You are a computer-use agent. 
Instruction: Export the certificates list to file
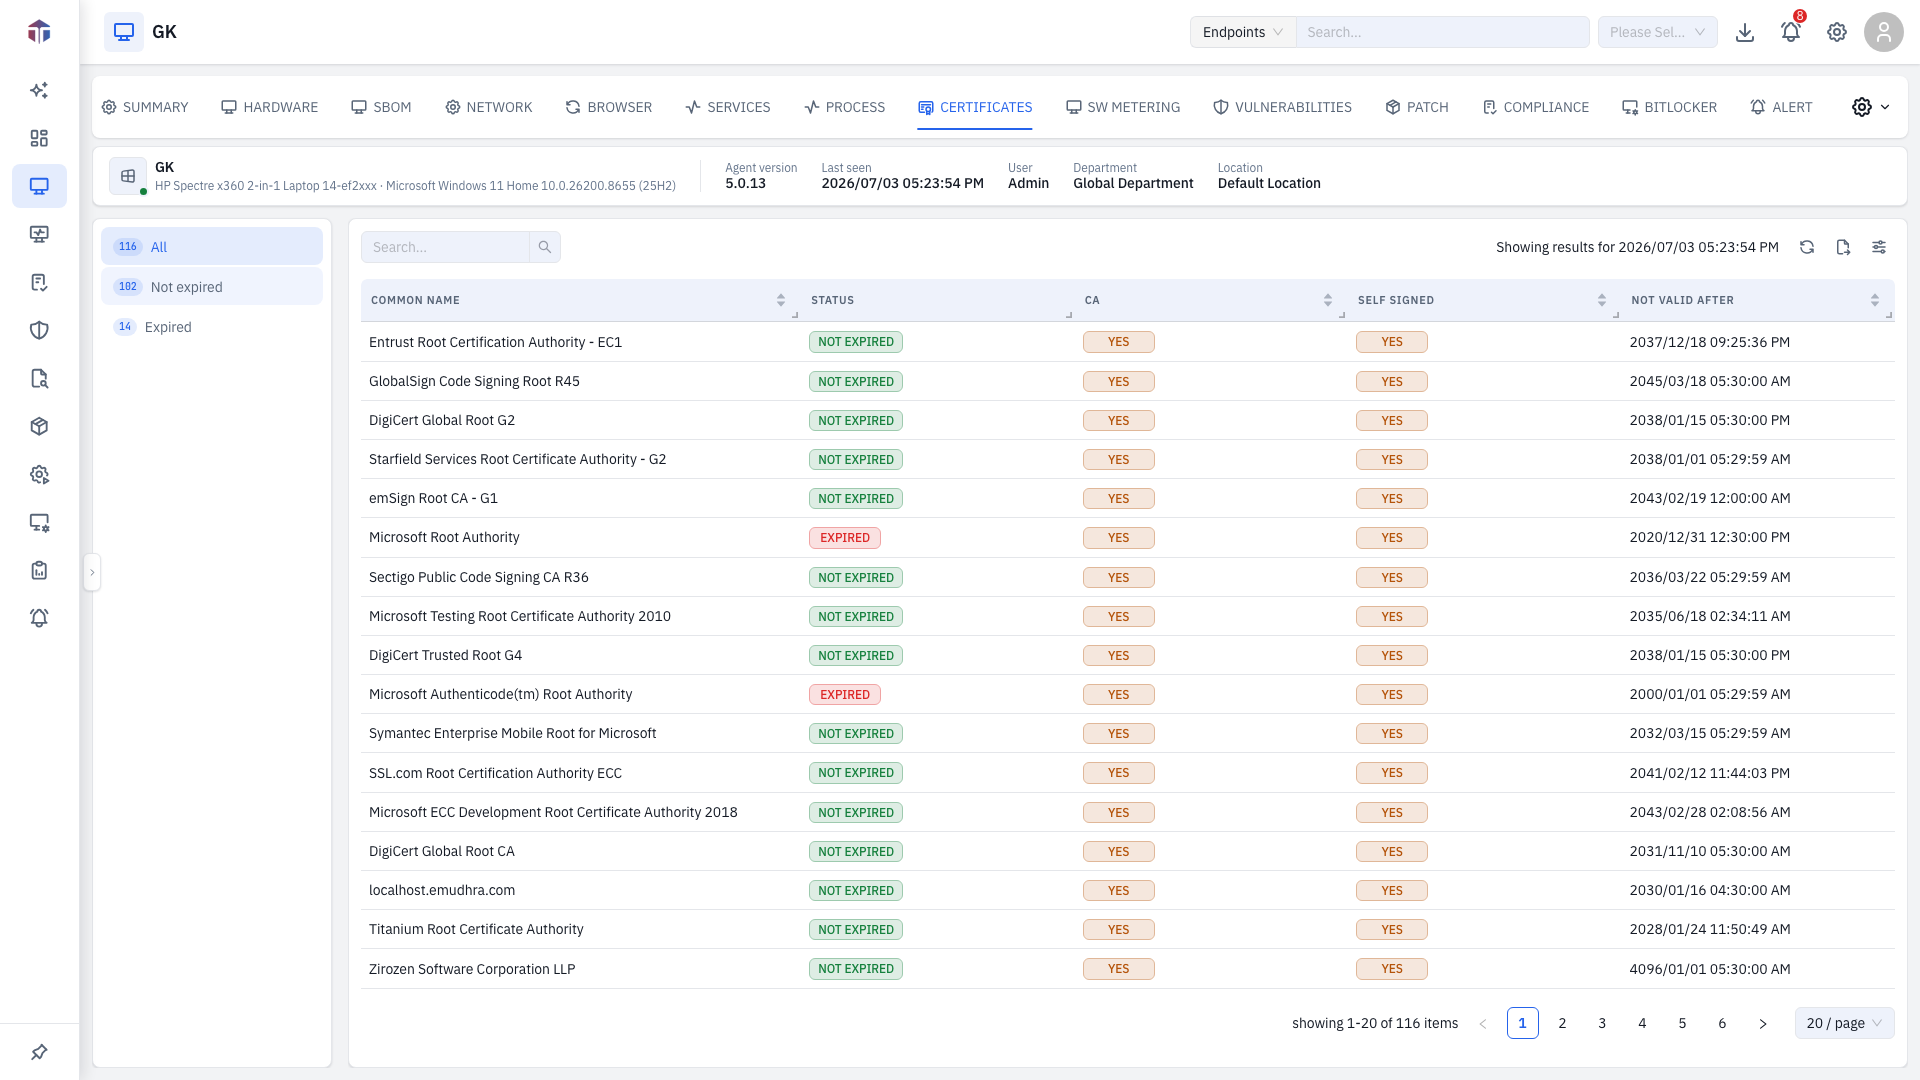(x=1843, y=247)
